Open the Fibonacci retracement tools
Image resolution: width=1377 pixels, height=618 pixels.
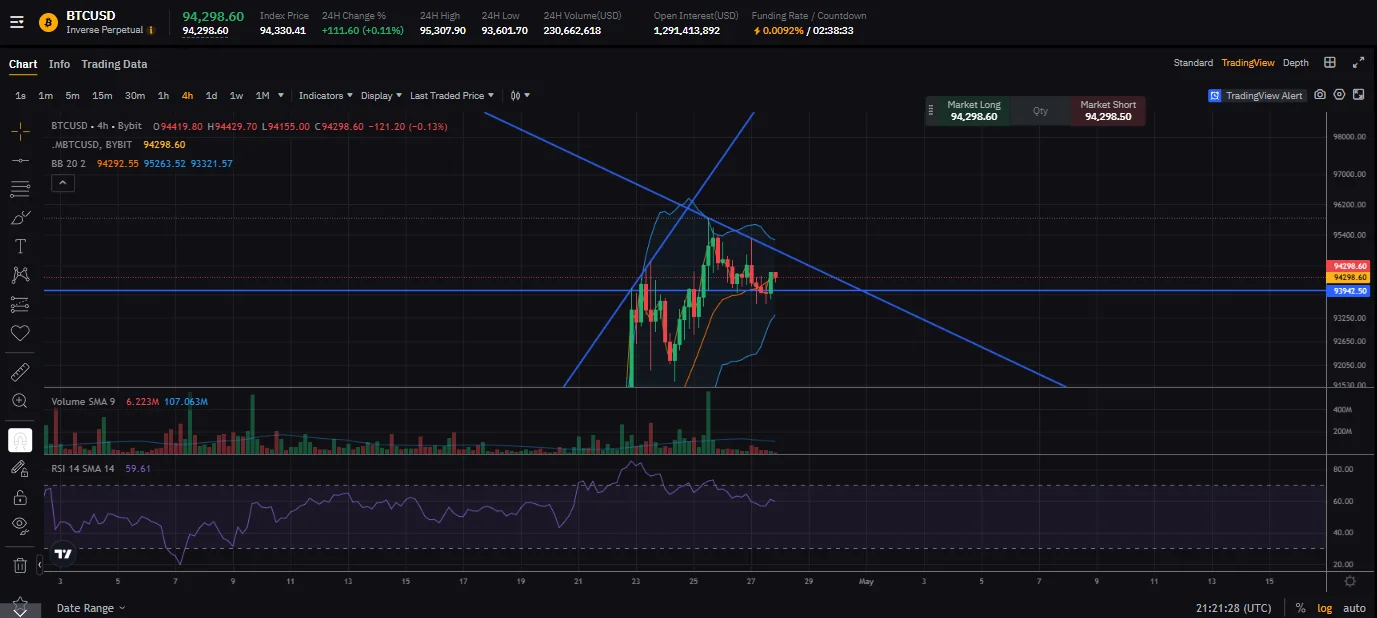point(20,189)
